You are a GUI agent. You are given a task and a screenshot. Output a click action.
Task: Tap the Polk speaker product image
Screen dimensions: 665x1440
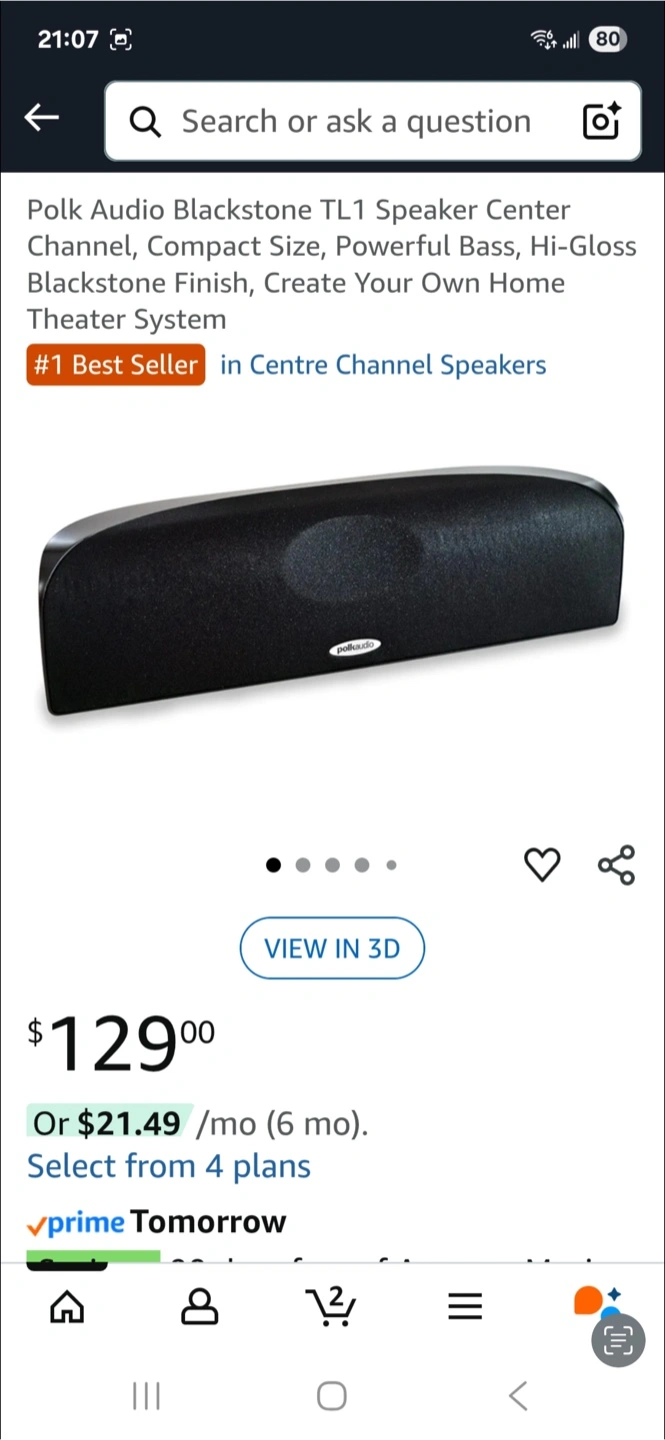click(x=332, y=590)
